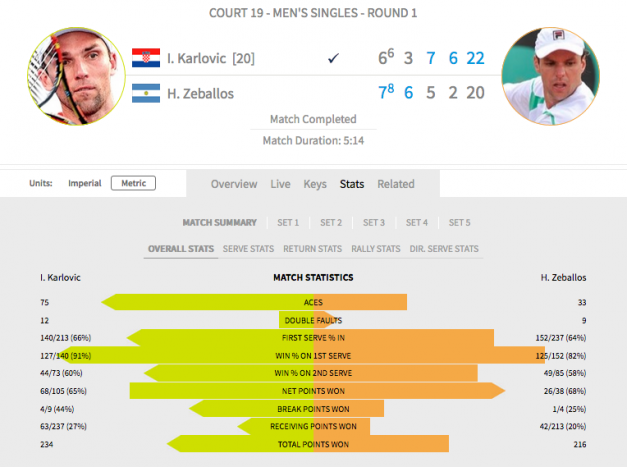View the DIR. SERVE STATS section

tap(444, 249)
